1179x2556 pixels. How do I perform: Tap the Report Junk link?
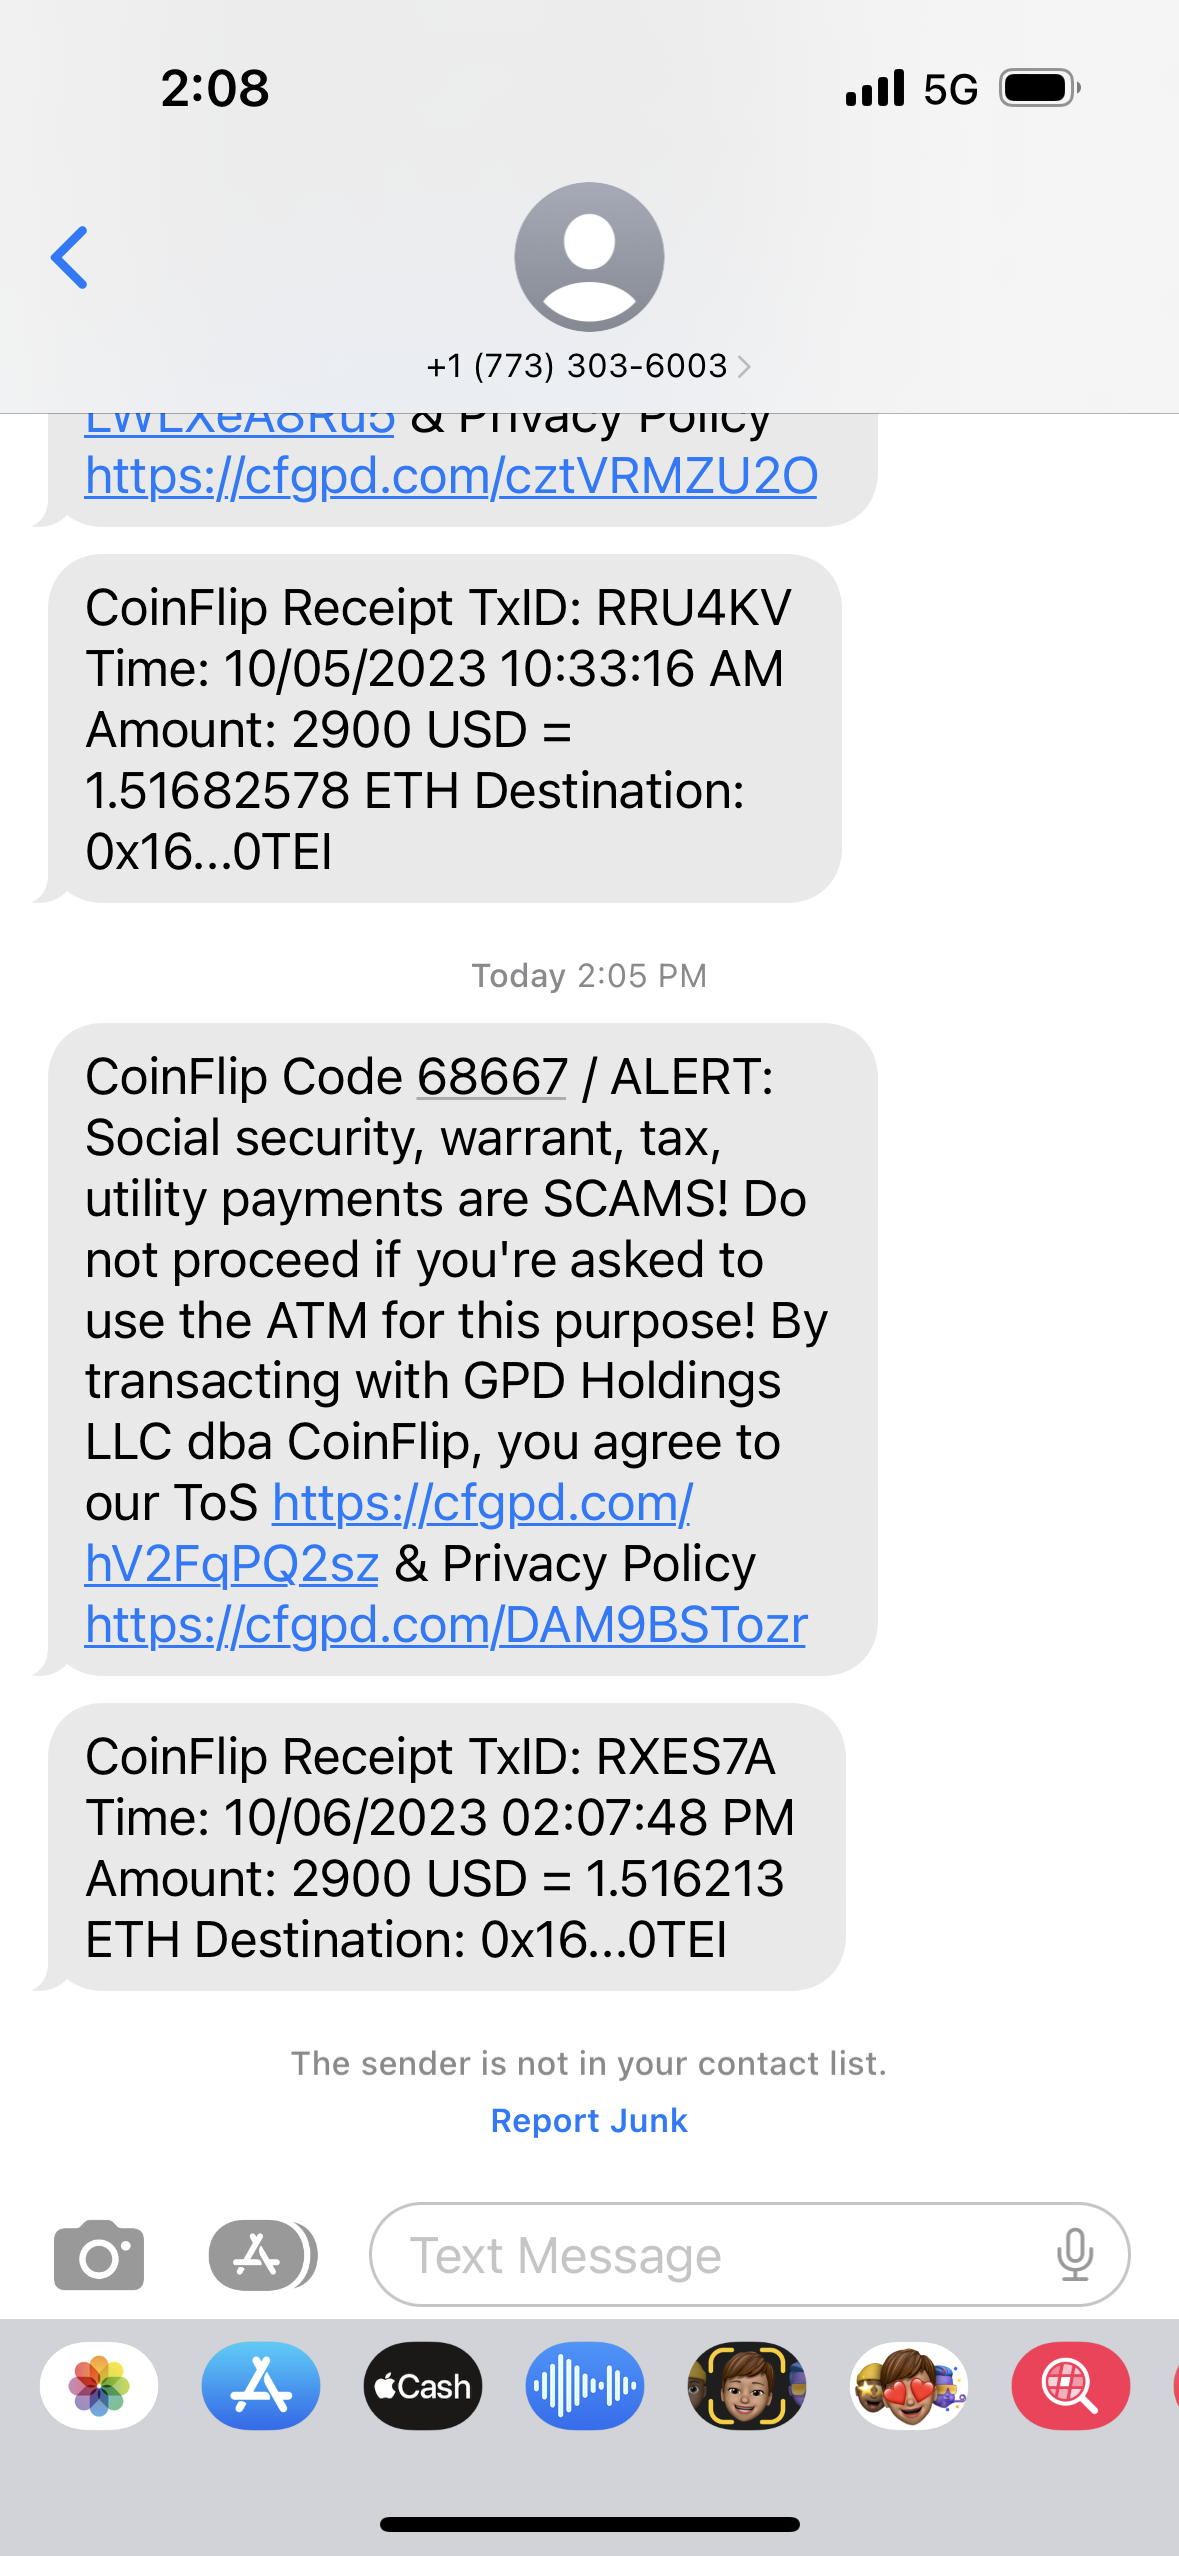pos(589,2120)
